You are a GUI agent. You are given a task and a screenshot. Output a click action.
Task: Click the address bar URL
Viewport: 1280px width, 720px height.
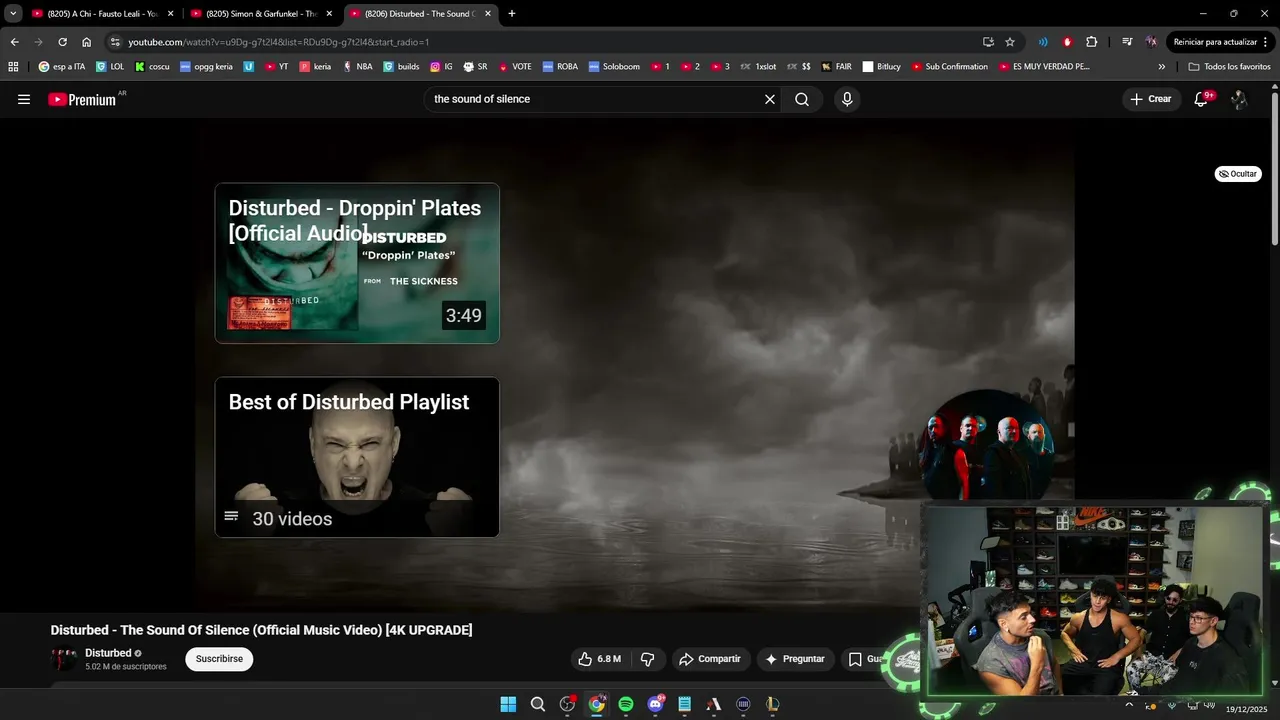point(278,42)
